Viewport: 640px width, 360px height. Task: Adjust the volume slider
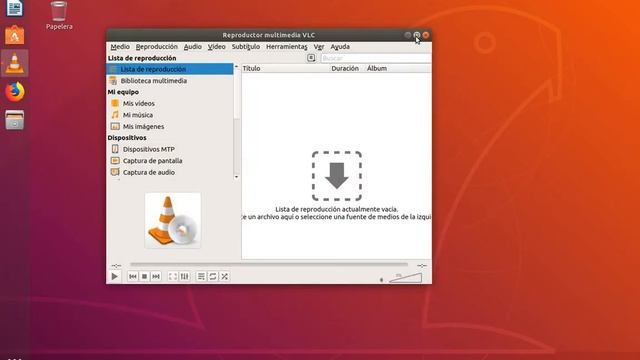coord(405,278)
